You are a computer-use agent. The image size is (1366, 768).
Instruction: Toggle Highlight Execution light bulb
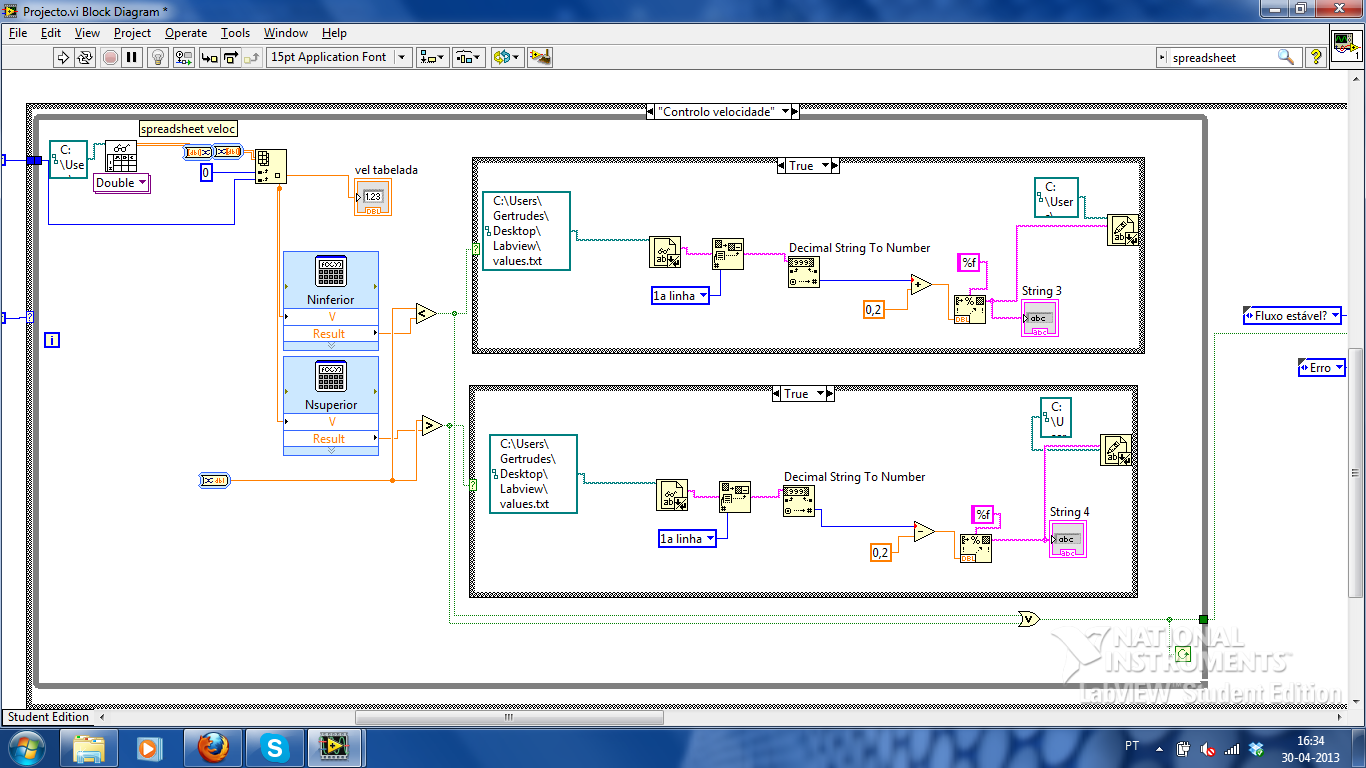(x=157, y=57)
